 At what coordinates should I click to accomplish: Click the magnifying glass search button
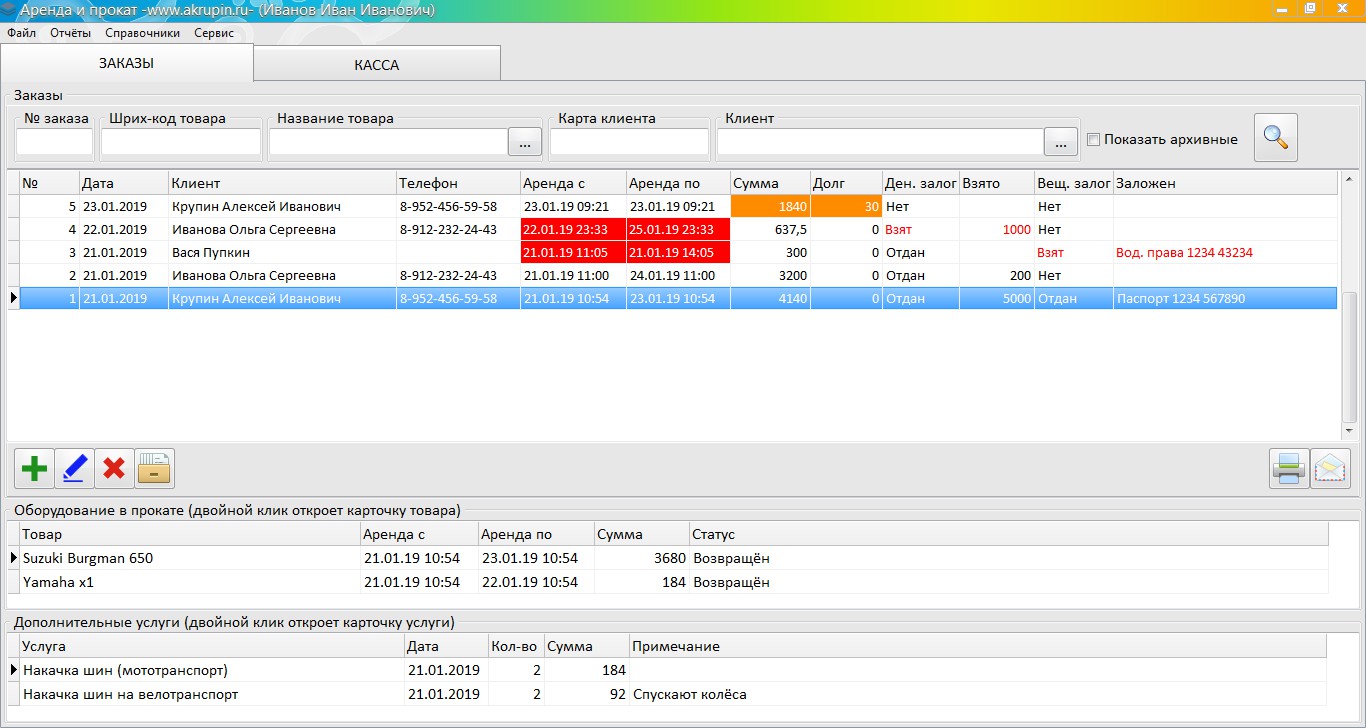(x=1275, y=138)
